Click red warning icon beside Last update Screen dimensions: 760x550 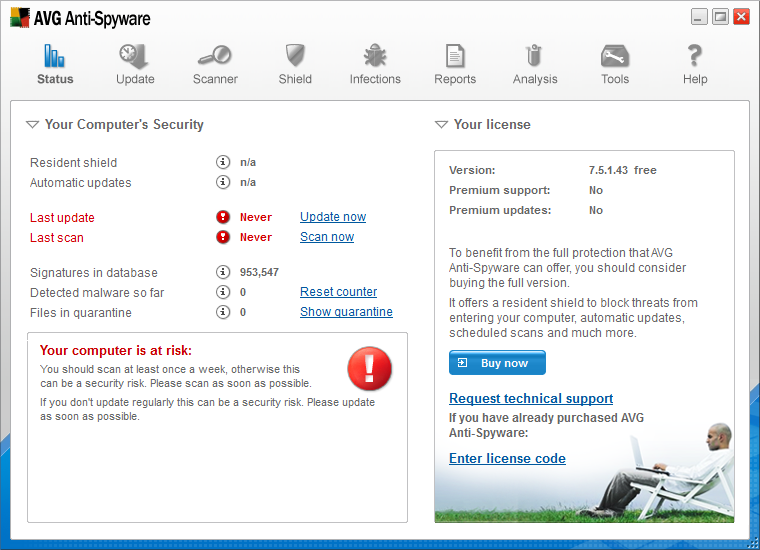[x=223, y=217]
